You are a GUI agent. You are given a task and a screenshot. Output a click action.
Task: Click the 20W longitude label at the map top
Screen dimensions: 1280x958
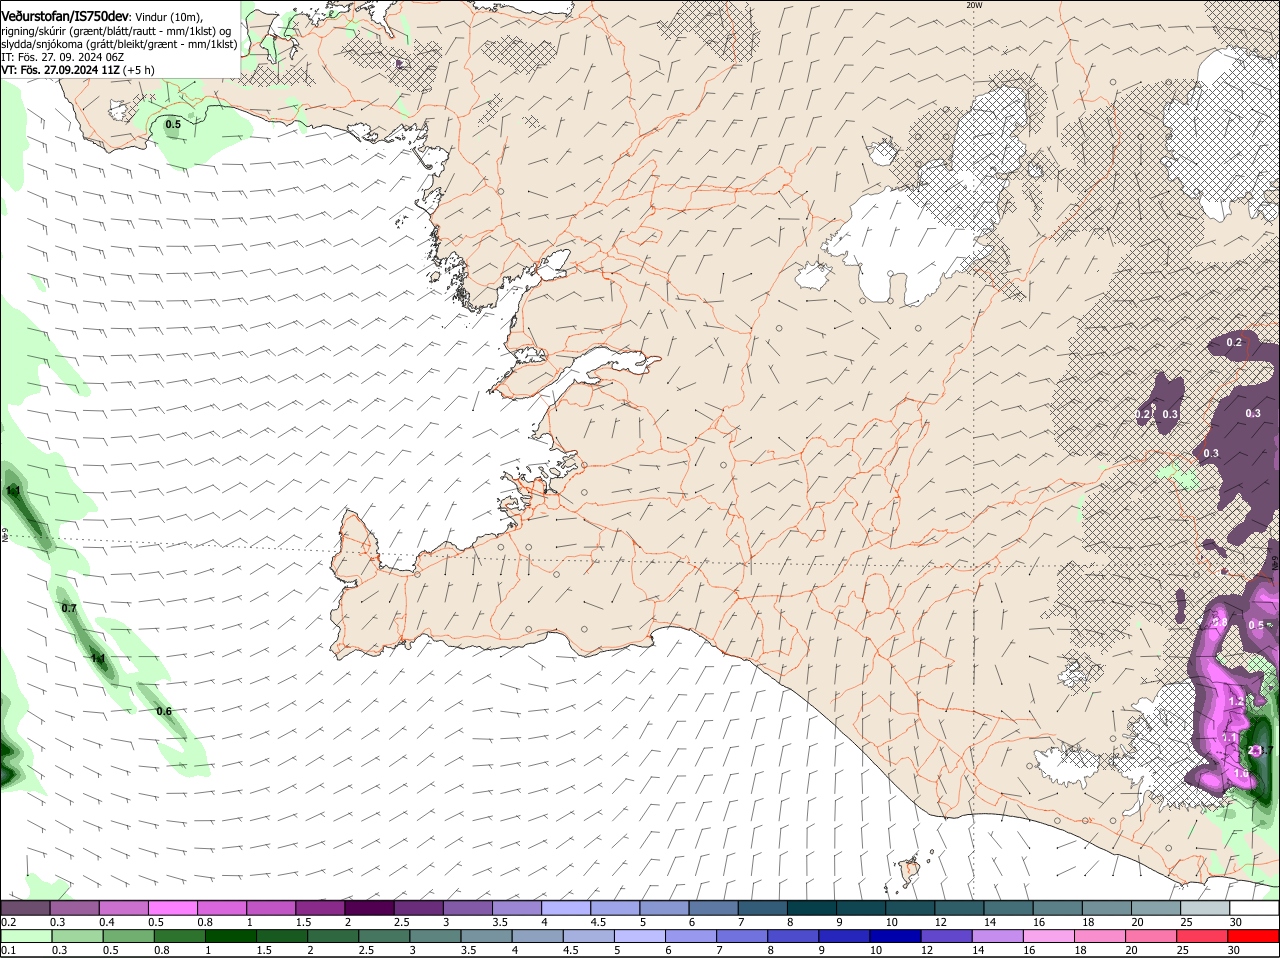(975, 5)
